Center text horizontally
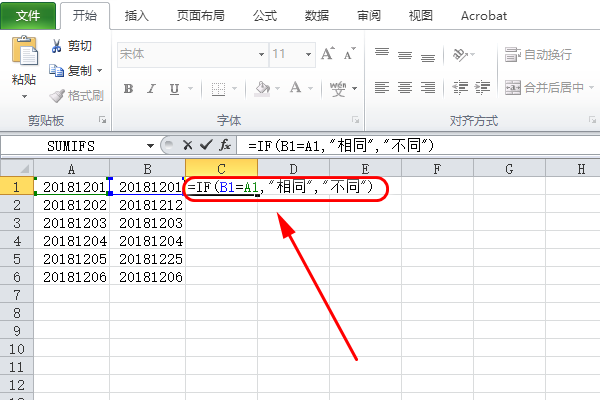 [x=405, y=88]
